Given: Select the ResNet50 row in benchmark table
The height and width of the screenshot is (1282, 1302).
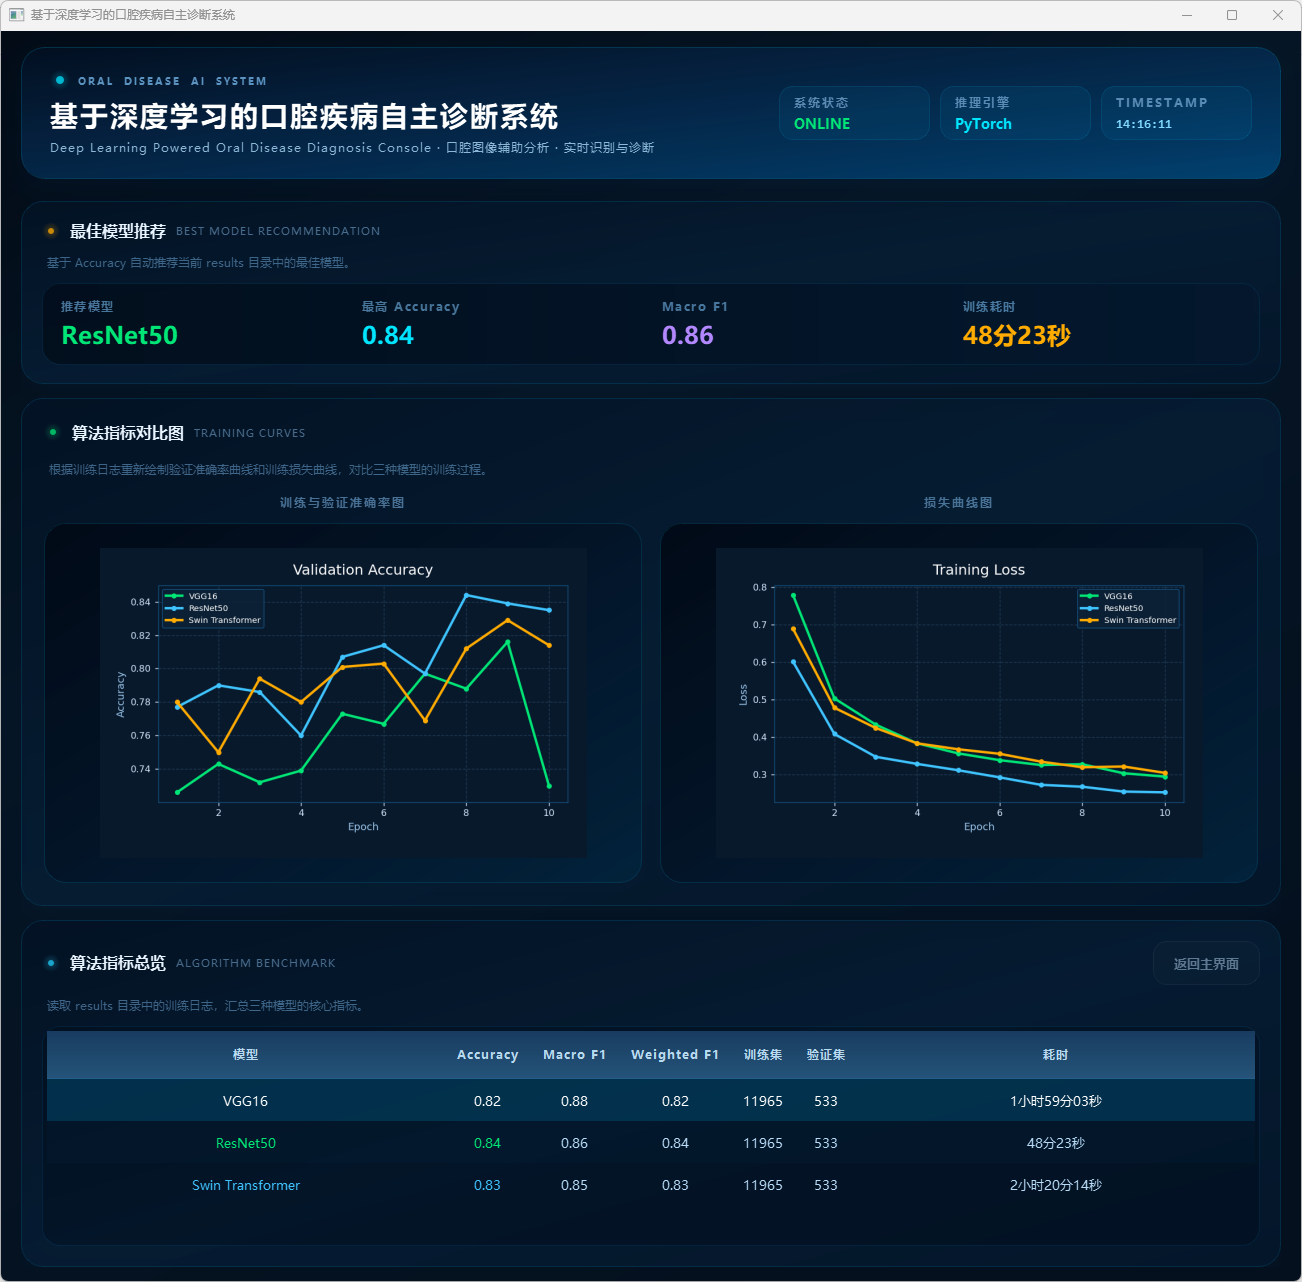Looking at the screenshot, I should tap(650, 1143).
